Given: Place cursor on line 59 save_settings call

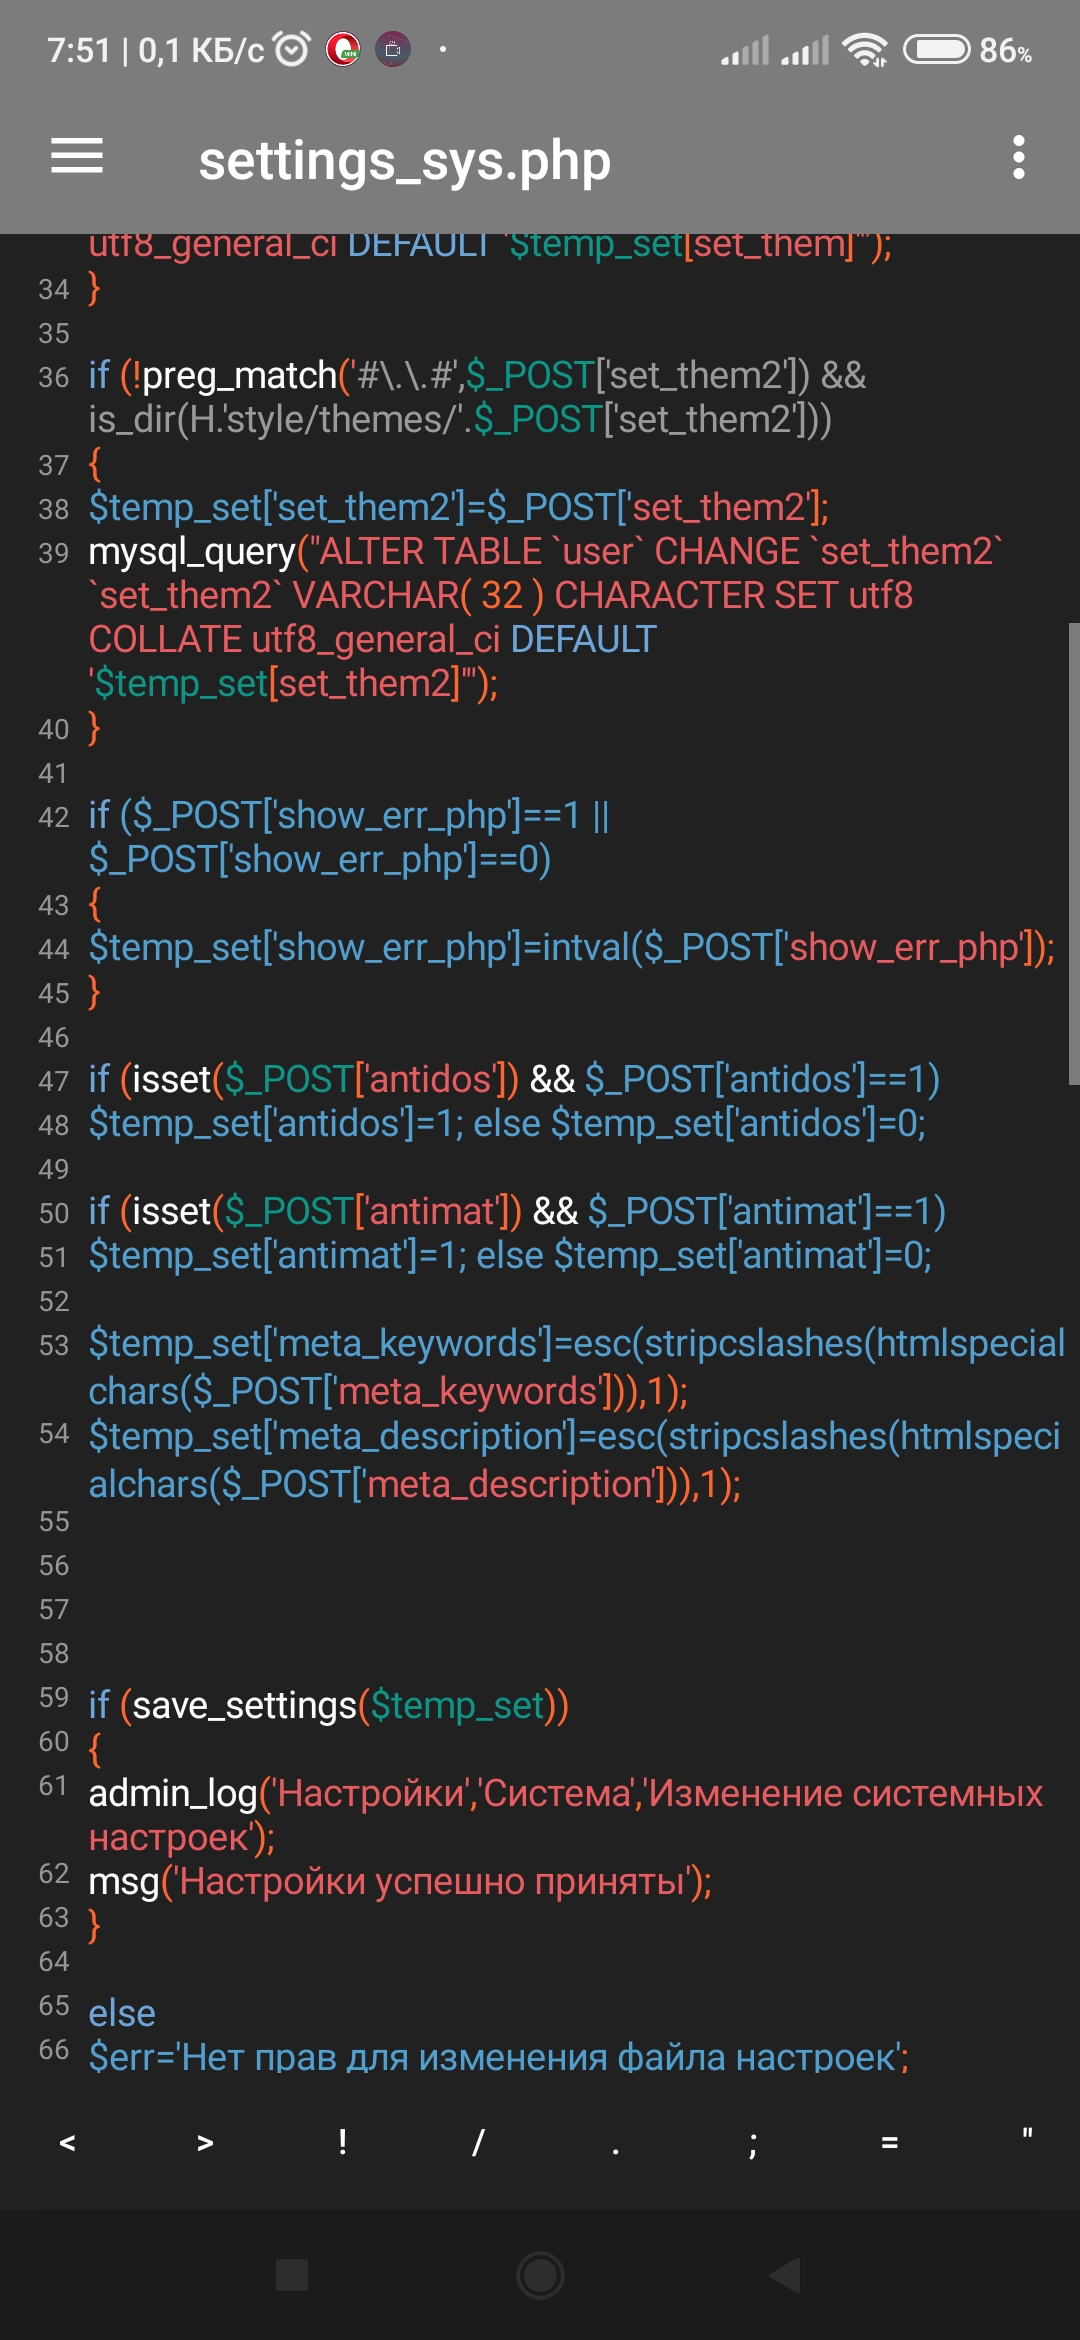Looking at the screenshot, I should [244, 1705].
